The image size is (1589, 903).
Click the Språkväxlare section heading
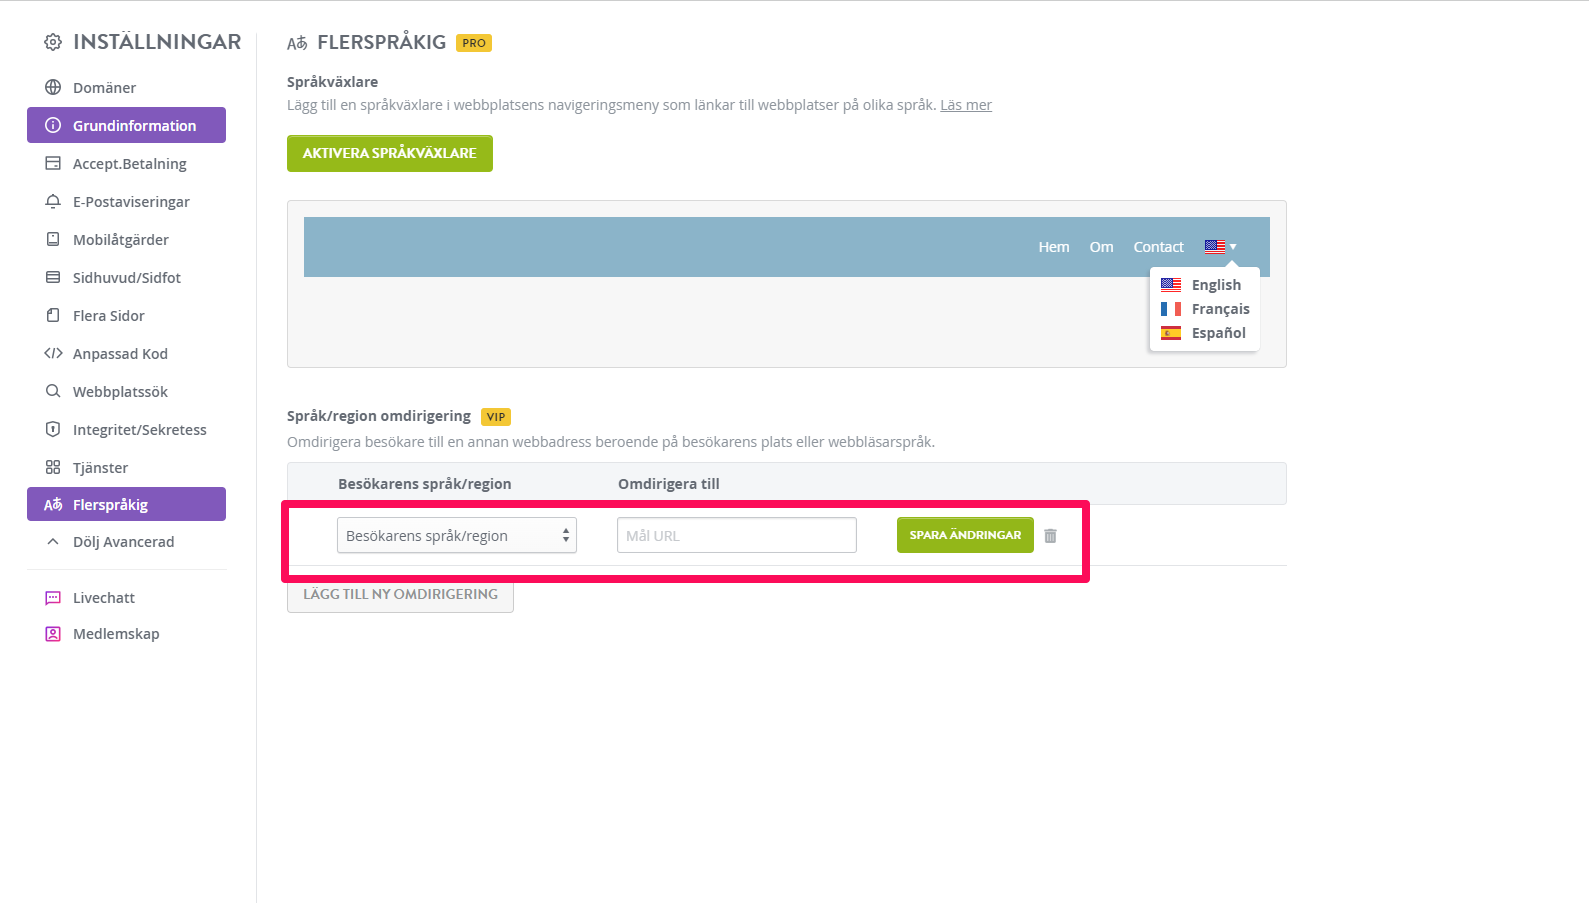click(x=333, y=82)
